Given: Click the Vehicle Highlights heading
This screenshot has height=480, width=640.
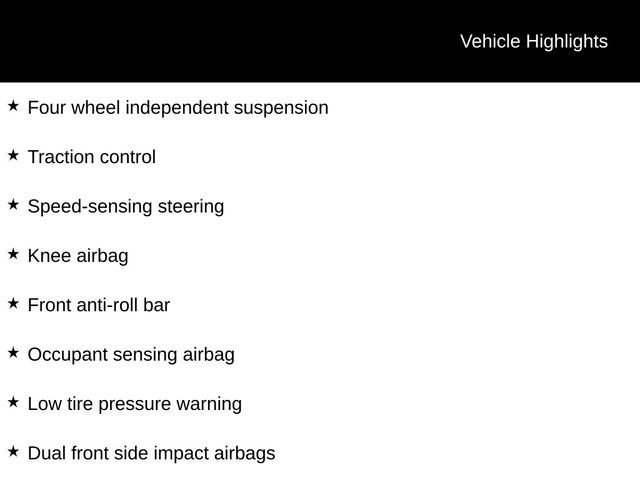Looking at the screenshot, I should (x=534, y=42).
